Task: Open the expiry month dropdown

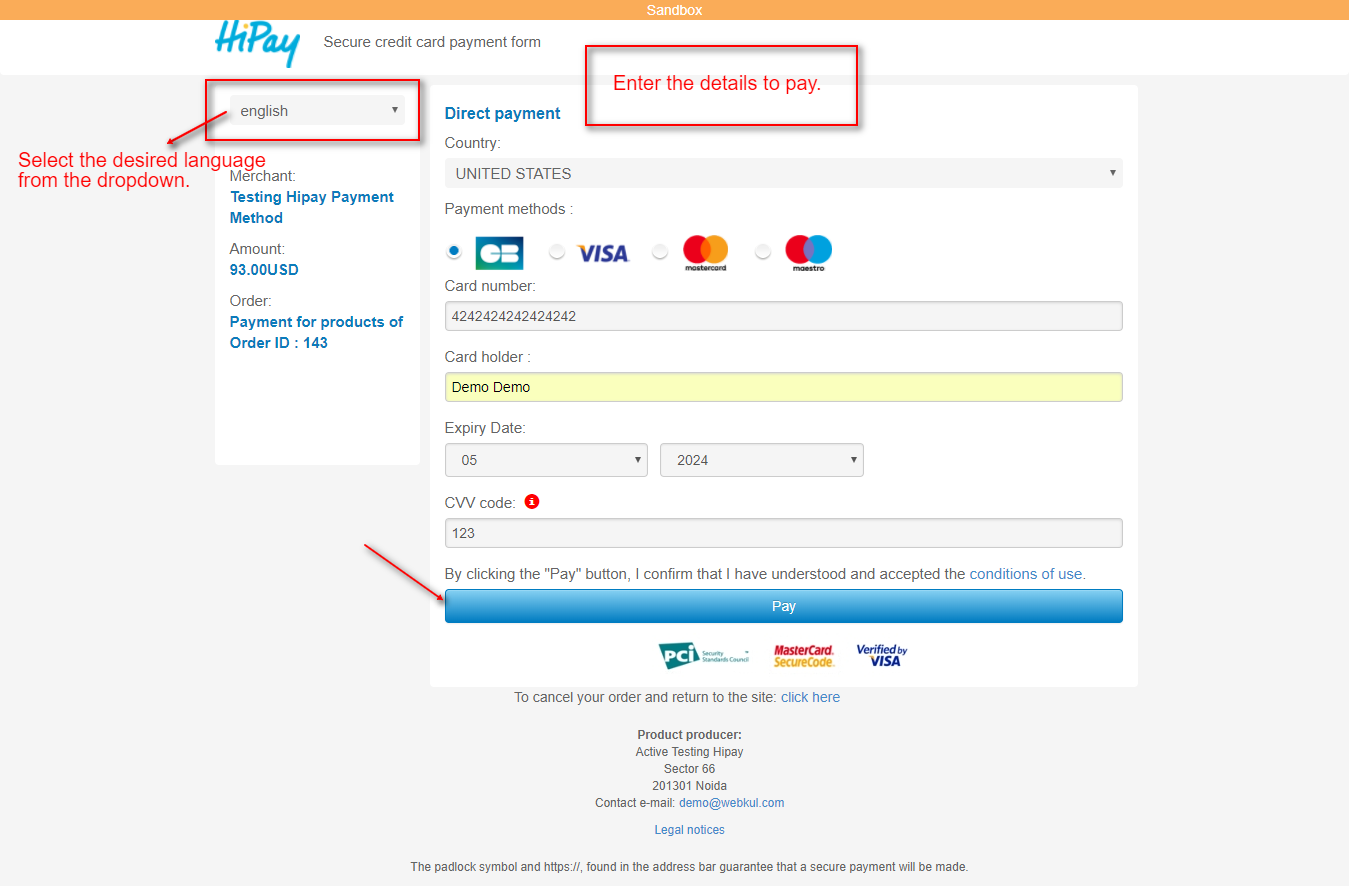Action: 546,459
